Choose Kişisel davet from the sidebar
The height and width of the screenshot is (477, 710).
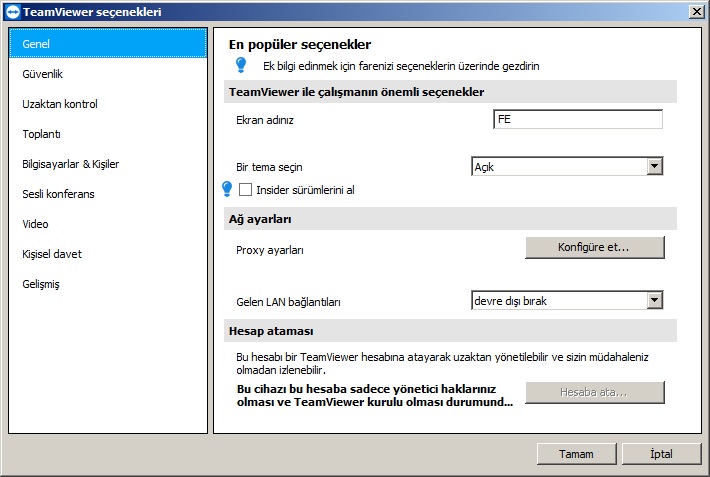pyautogui.click(x=108, y=254)
